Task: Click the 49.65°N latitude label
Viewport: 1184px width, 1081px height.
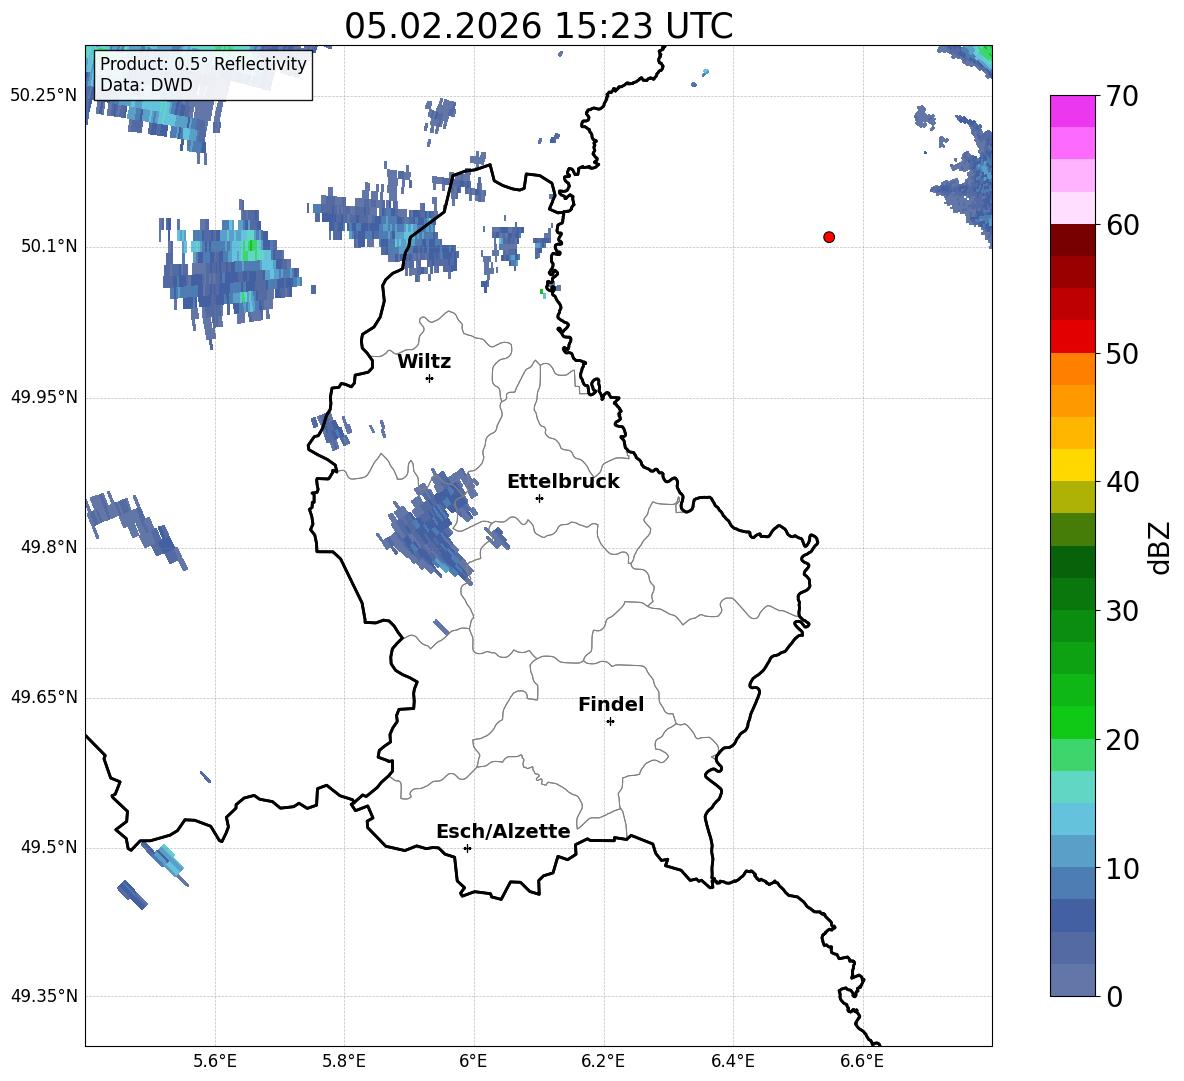Action: pyautogui.click(x=44, y=697)
